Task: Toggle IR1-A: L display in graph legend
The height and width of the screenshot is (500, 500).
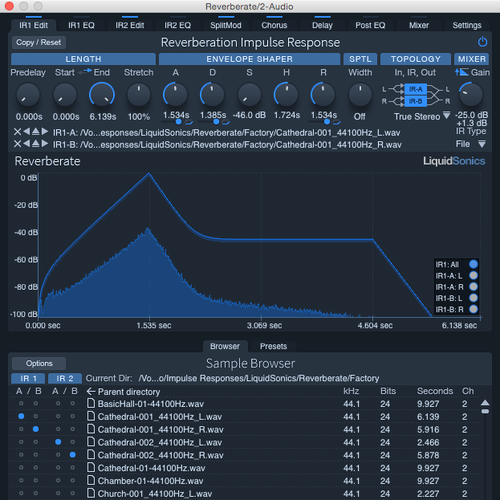Action: pyautogui.click(x=473, y=275)
